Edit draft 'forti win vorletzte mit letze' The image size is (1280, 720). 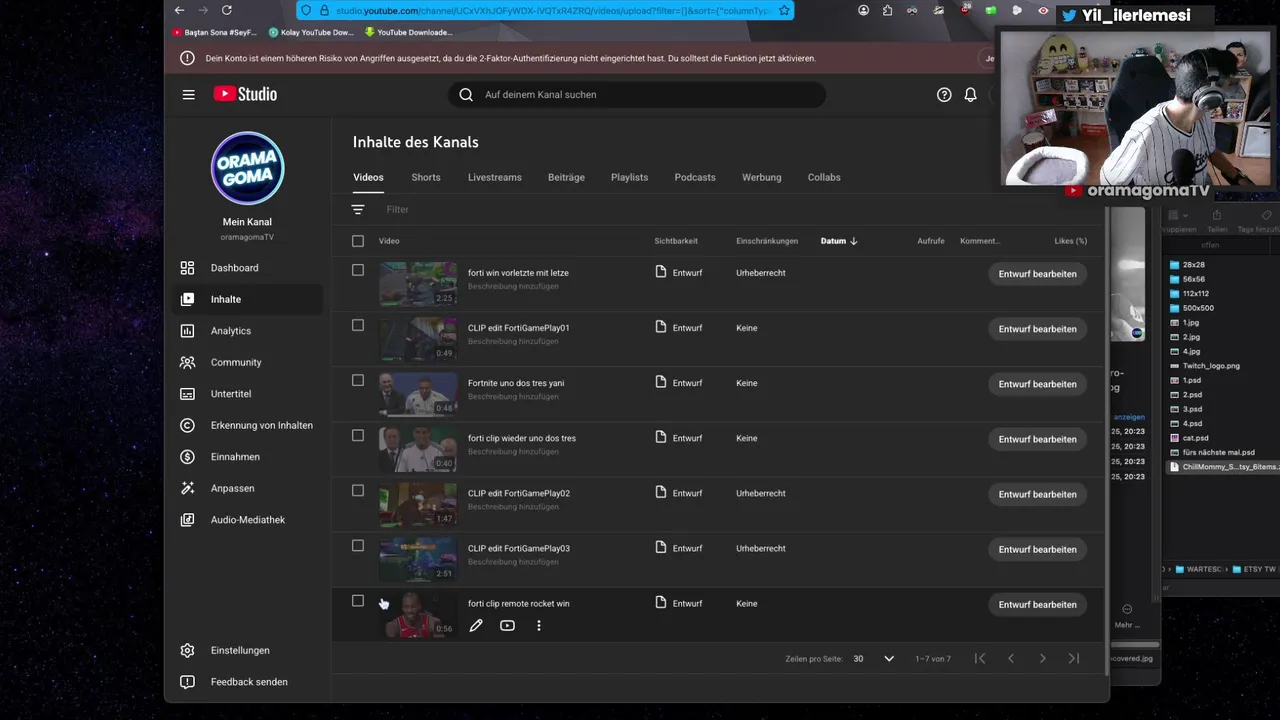point(1037,274)
